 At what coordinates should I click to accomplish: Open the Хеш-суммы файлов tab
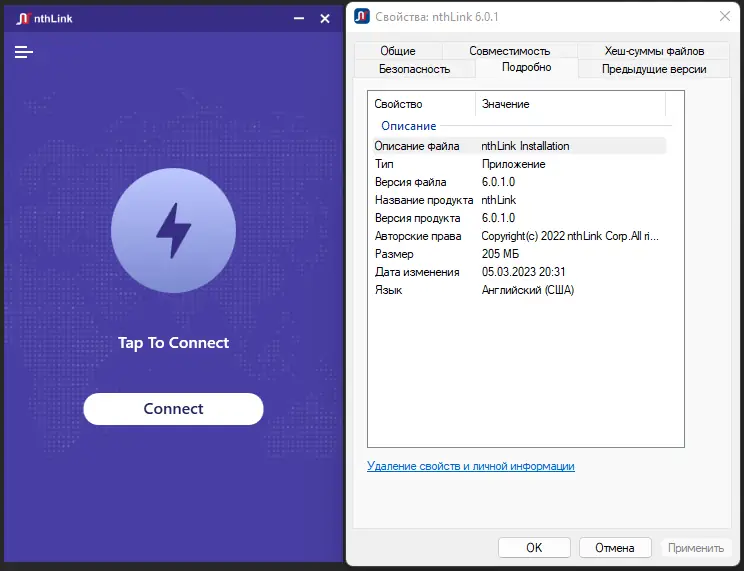[654, 51]
